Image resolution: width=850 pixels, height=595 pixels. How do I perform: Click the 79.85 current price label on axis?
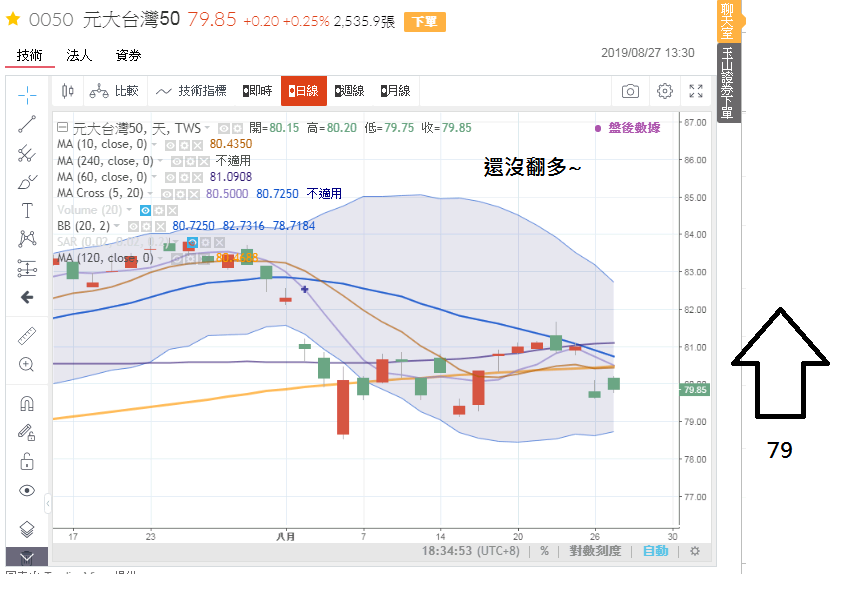click(x=694, y=390)
